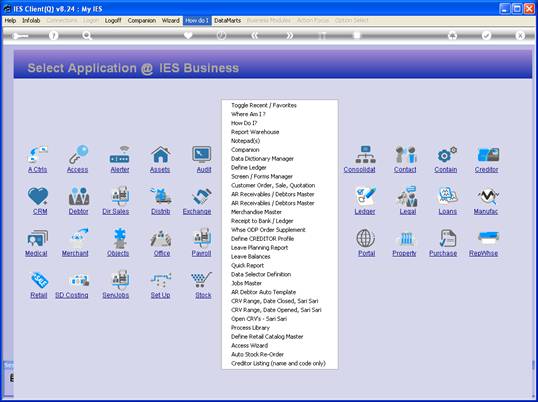Launch the Dir Sales icon
Image resolution: width=538 pixels, height=402 pixels.
(120, 196)
